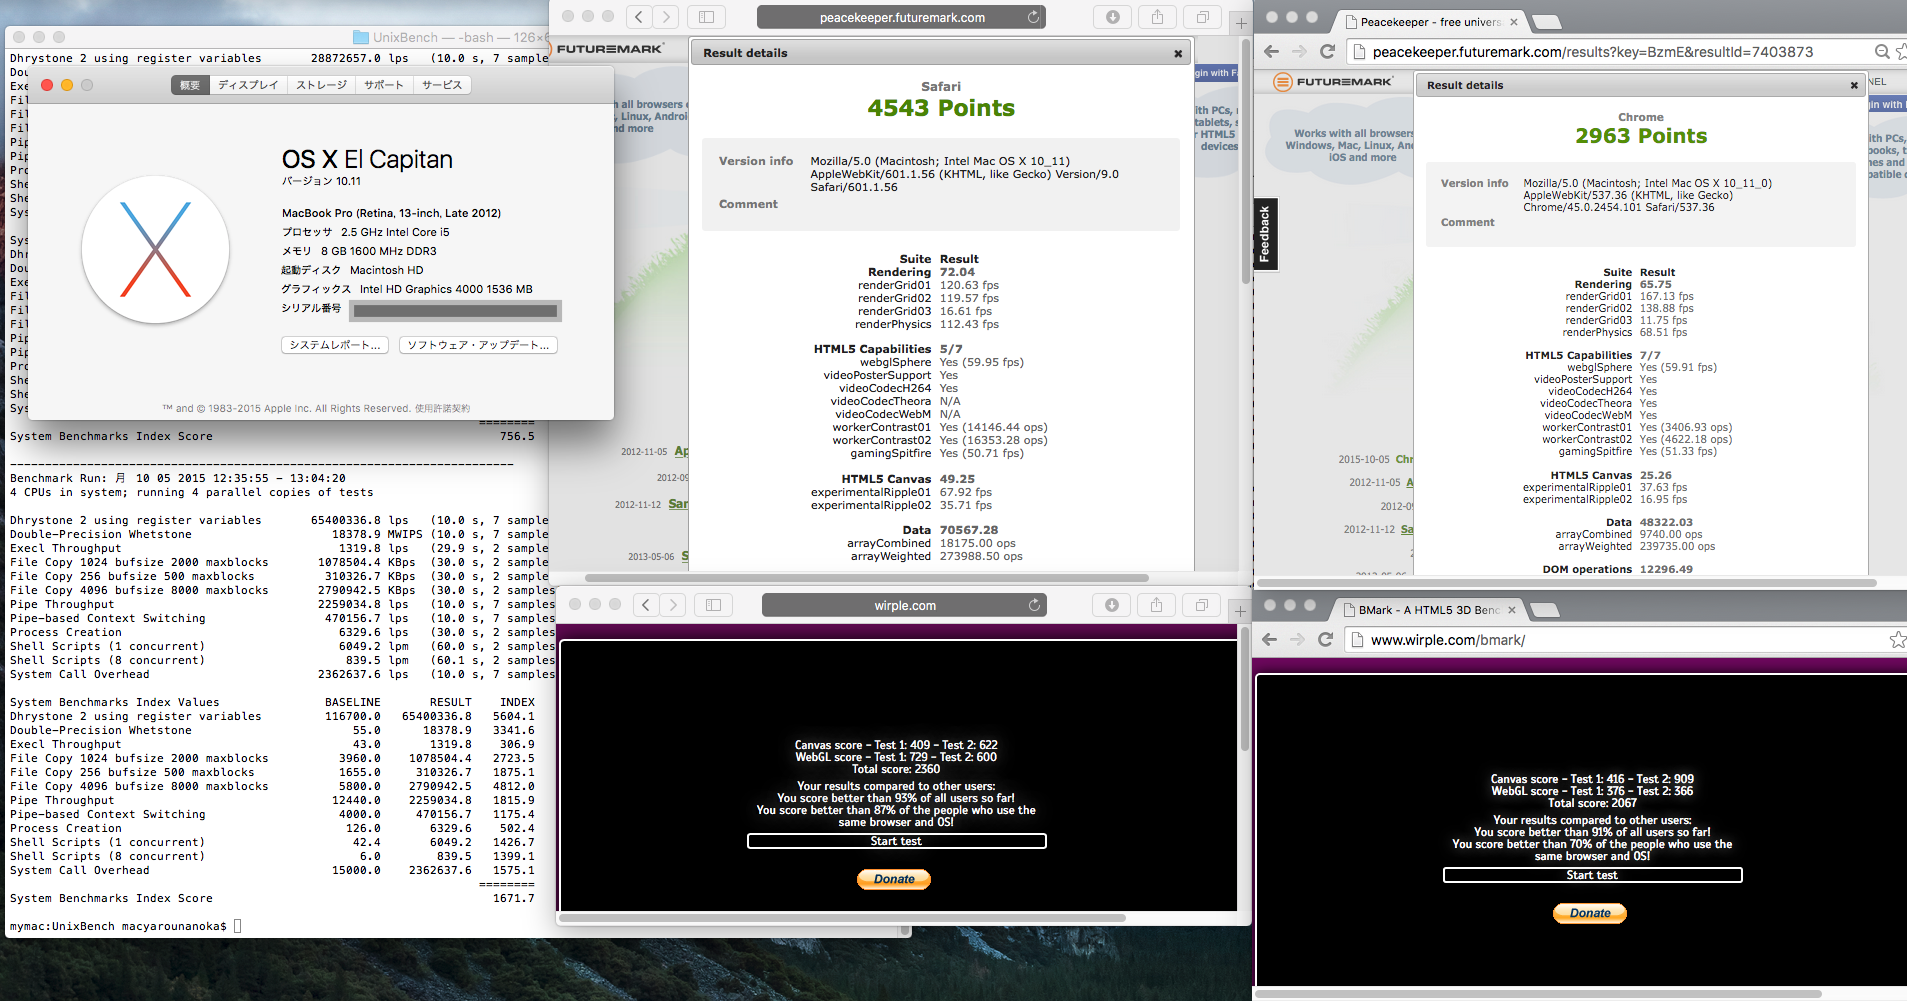The height and width of the screenshot is (1001, 1907).
Task: Go back in the Chrome Peacekeeper window
Action: point(1271,52)
